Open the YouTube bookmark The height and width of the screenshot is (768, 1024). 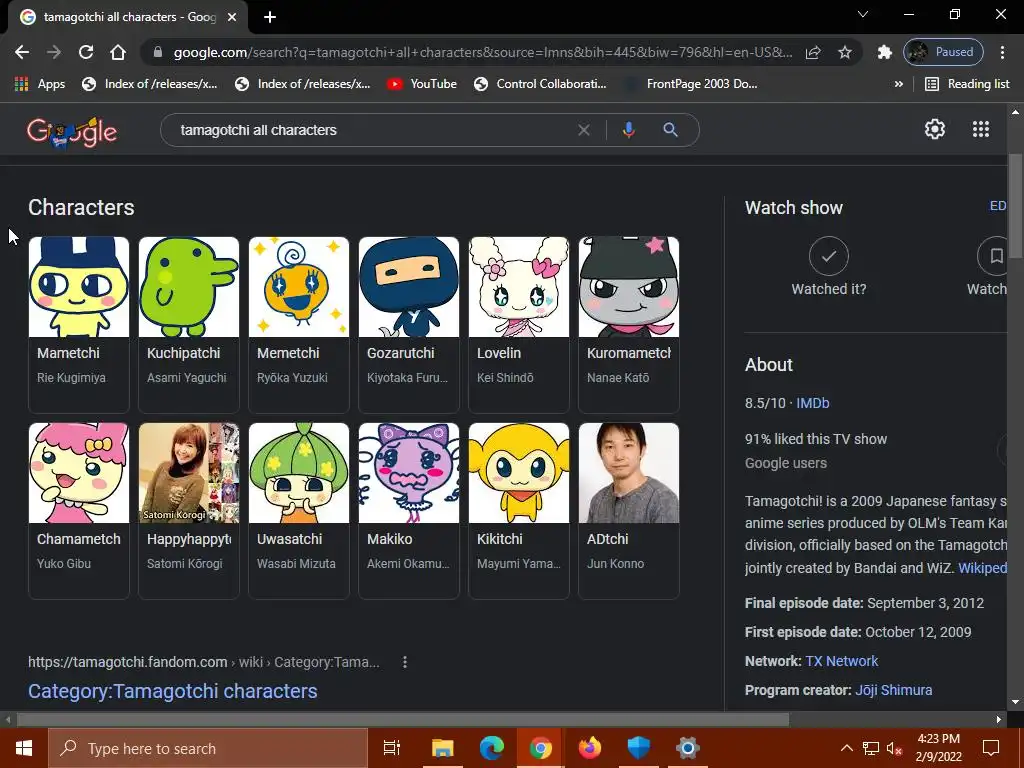point(422,84)
